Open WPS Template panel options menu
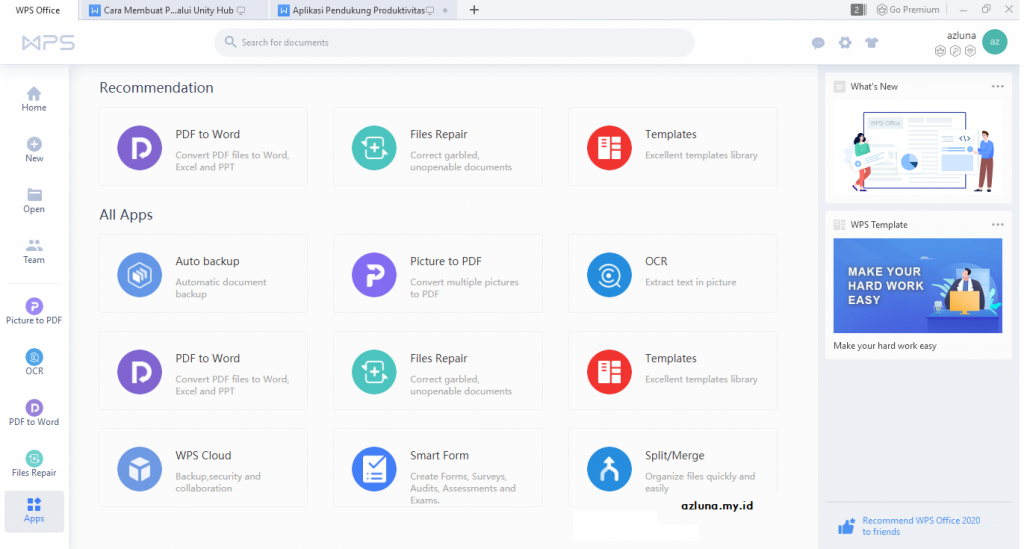Viewport: 1024px width, 549px height. point(997,225)
